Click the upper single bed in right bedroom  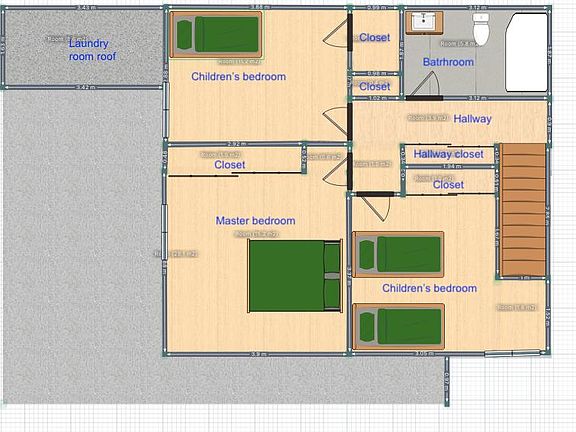click(x=398, y=255)
